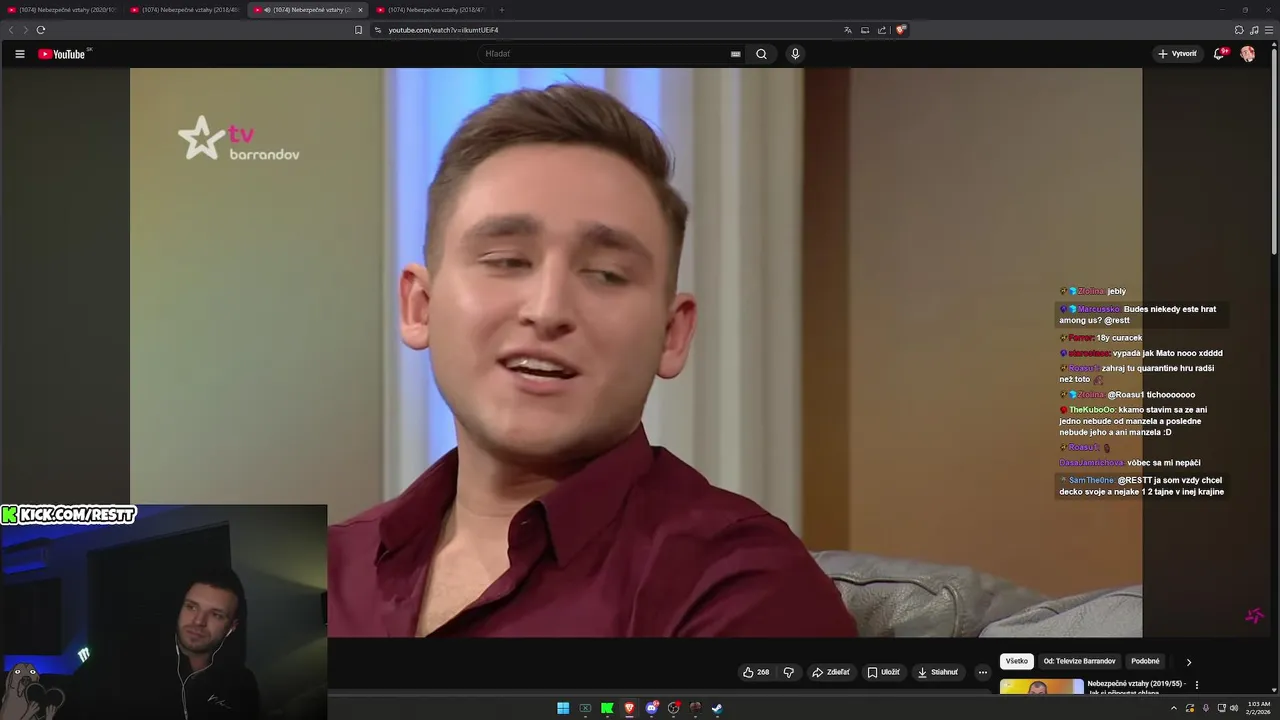Click the search magnifier button

(761, 54)
